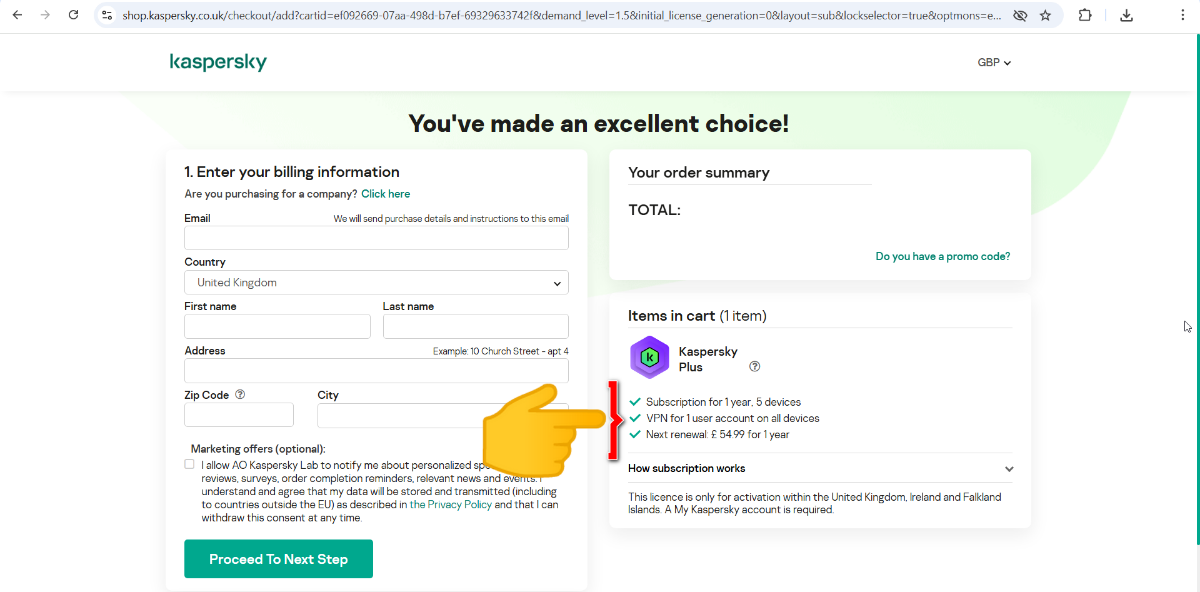The height and width of the screenshot is (592, 1200).
Task: Open the Privacy Policy link
Action: pos(460,505)
